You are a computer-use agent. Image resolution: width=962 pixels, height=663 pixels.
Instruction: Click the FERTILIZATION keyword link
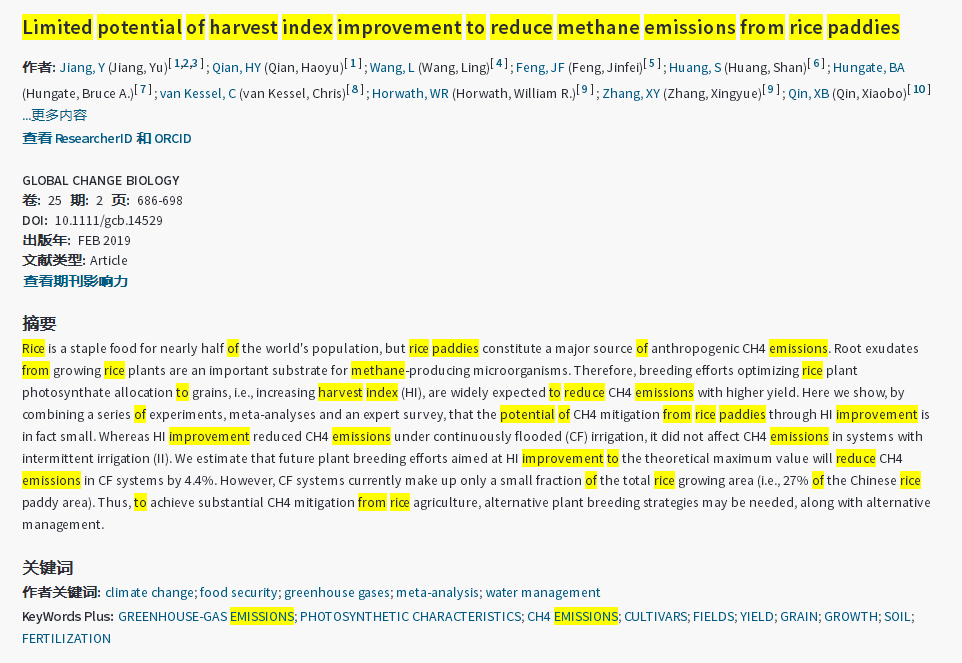pos(66,638)
